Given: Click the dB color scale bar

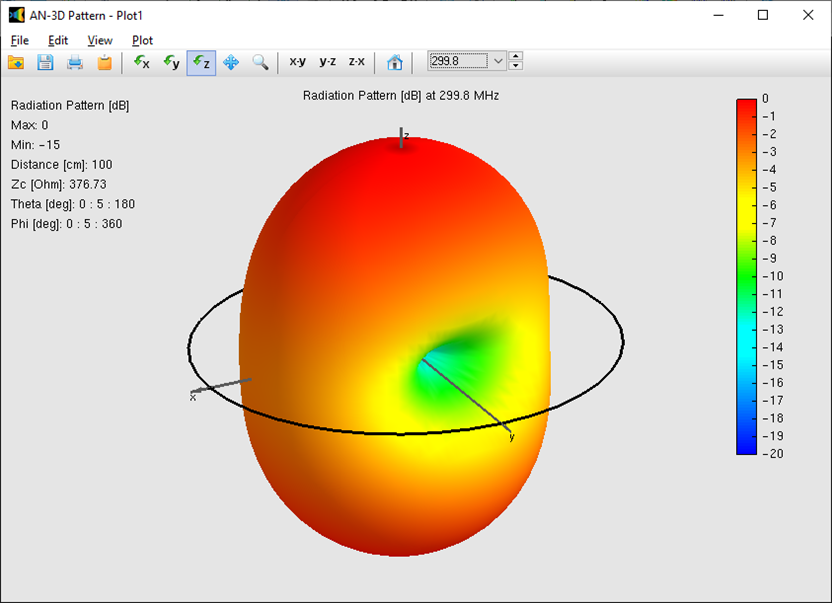Looking at the screenshot, I should (746, 277).
